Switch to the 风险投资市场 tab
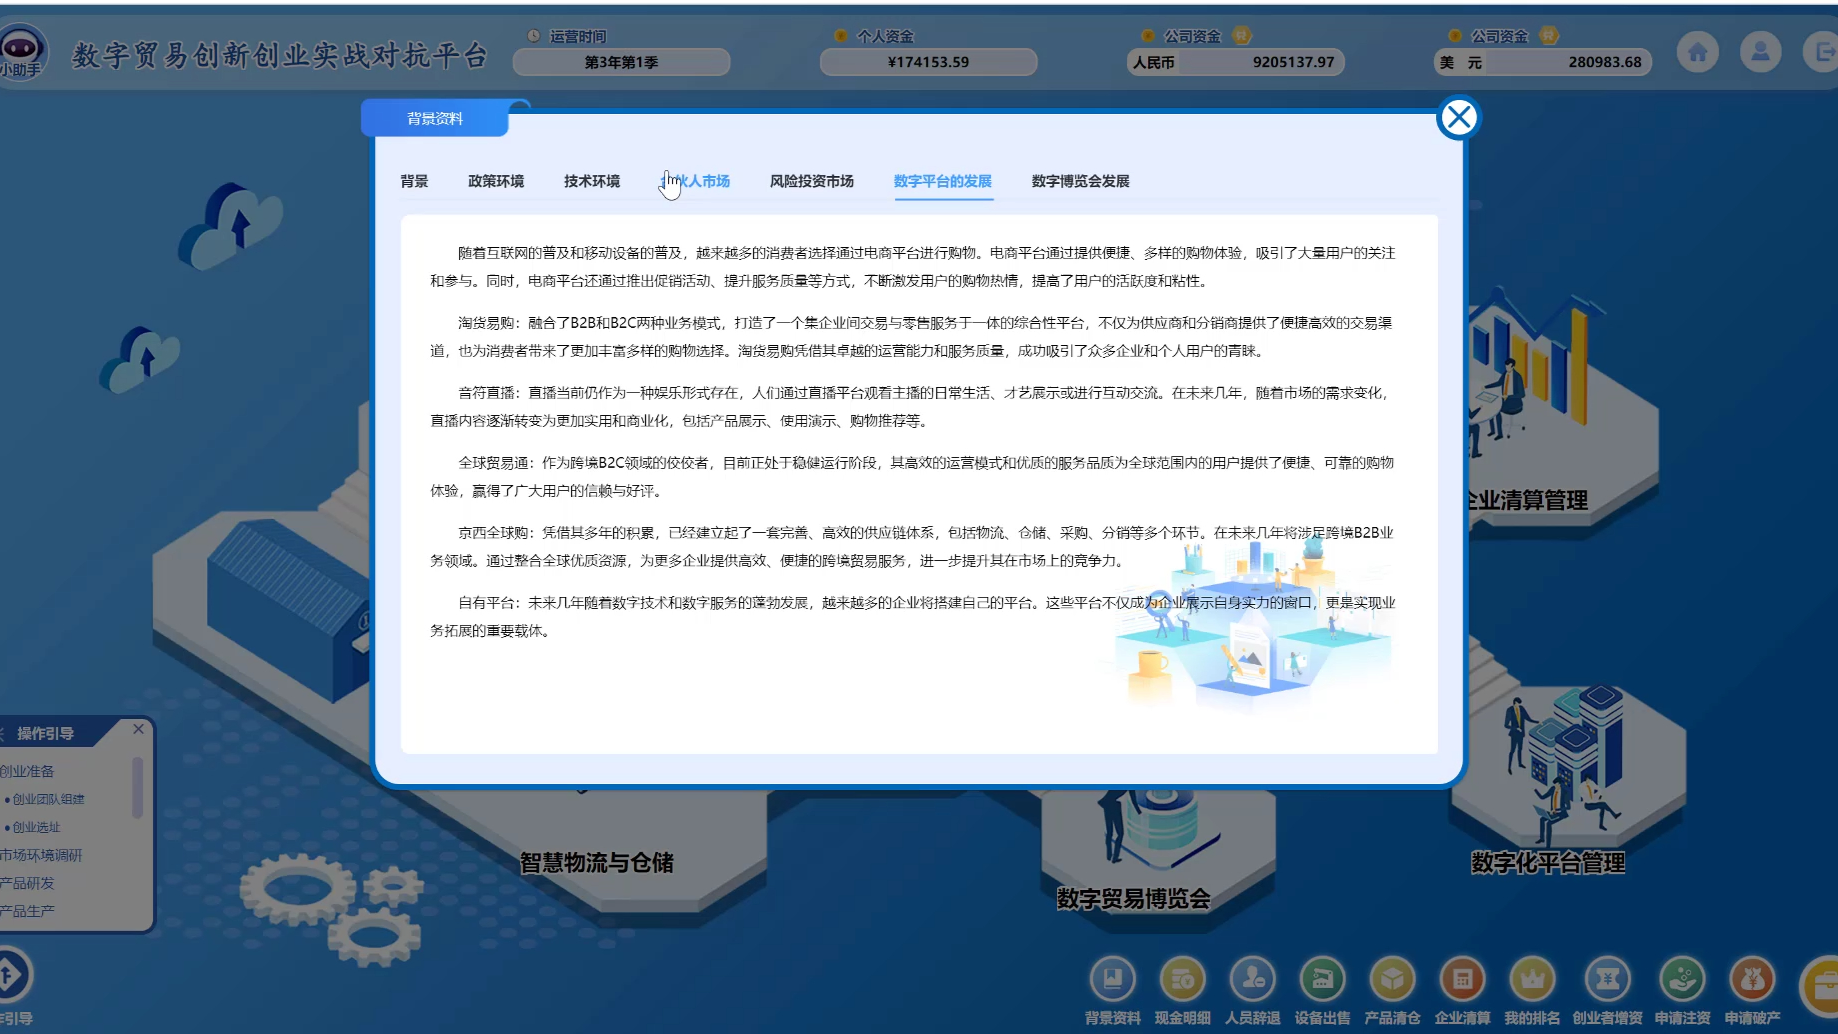 [x=812, y=181]
